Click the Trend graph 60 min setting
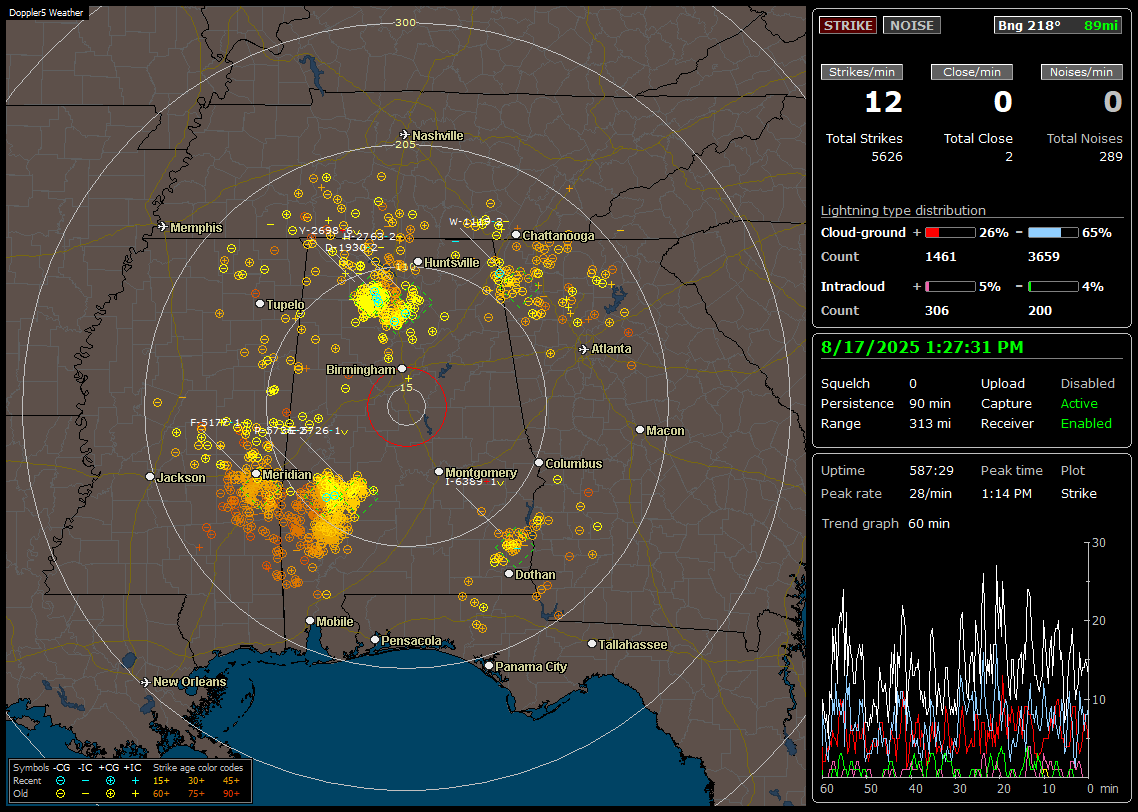Screen dimensions: 1138x812 (929, 523)
